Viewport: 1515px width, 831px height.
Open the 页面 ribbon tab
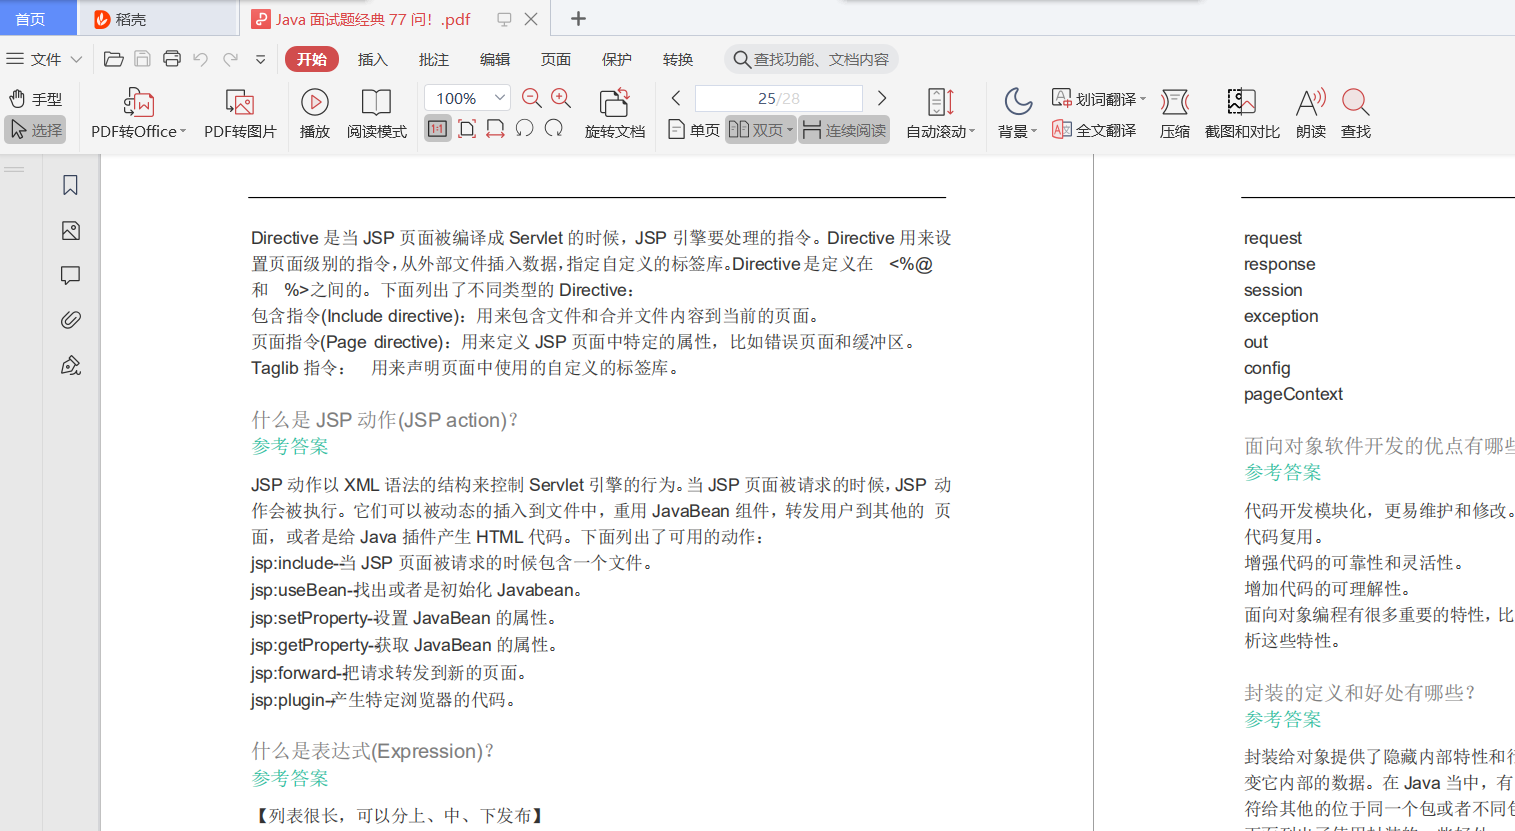(556, 59)
